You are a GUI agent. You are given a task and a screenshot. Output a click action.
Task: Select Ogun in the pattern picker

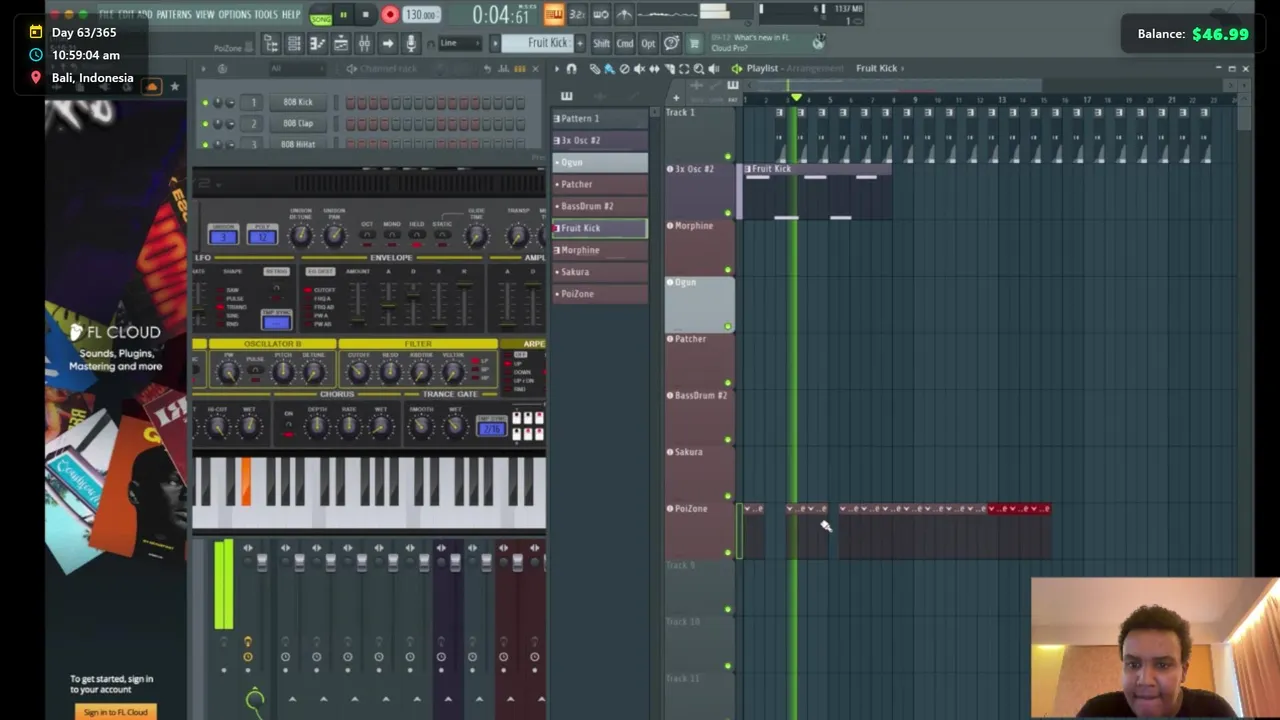coord(600,162)
